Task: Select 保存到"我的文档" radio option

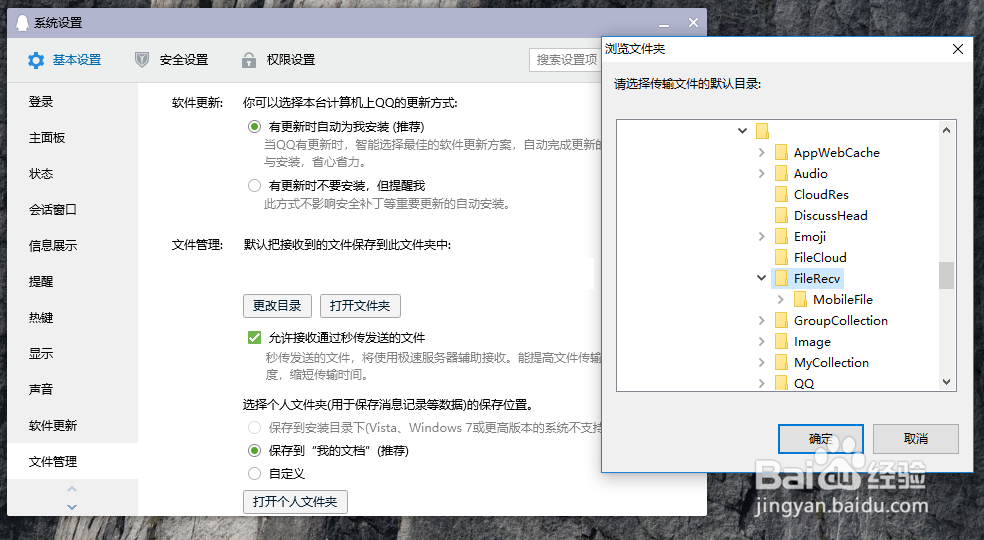Action: tap(254, 451)
